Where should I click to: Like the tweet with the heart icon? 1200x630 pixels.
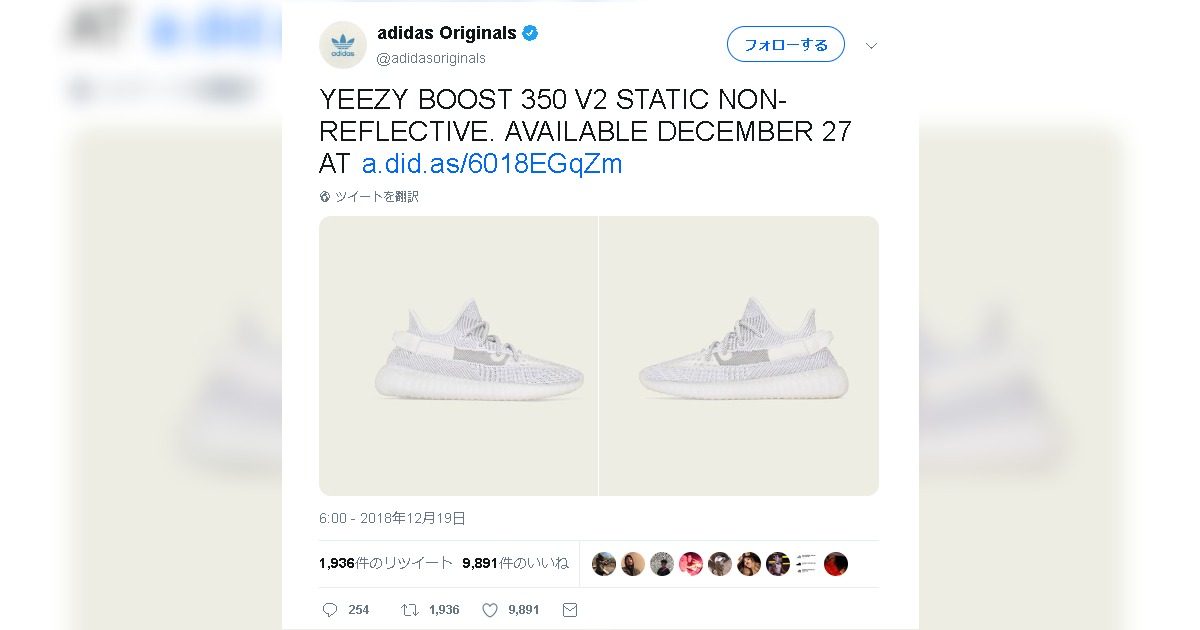490,609
